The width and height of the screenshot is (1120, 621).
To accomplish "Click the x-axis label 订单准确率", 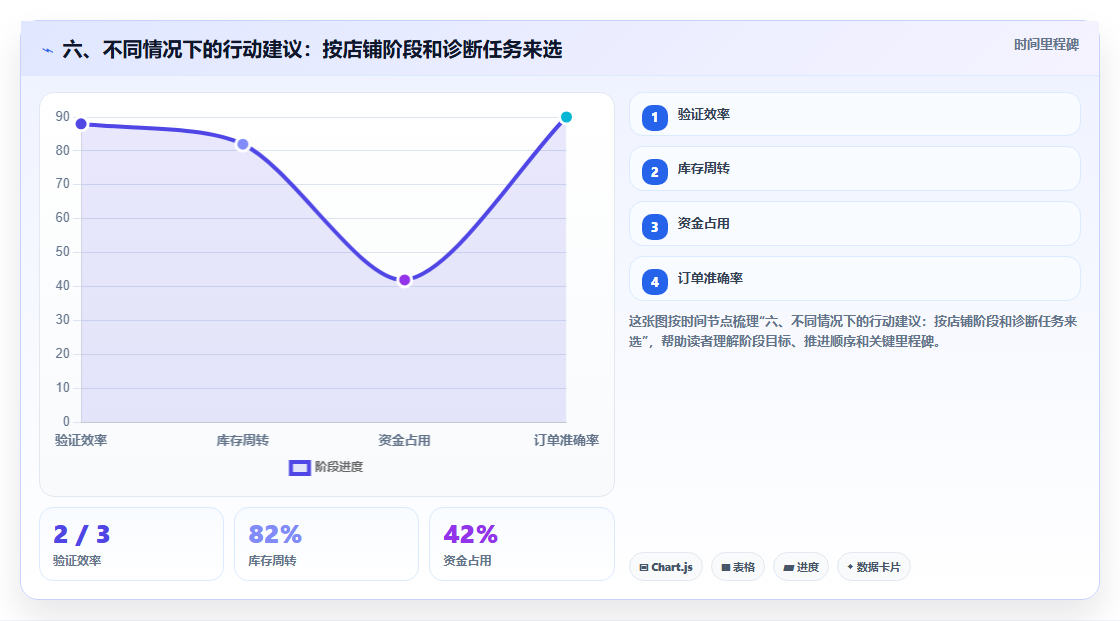I will (566, 440).
